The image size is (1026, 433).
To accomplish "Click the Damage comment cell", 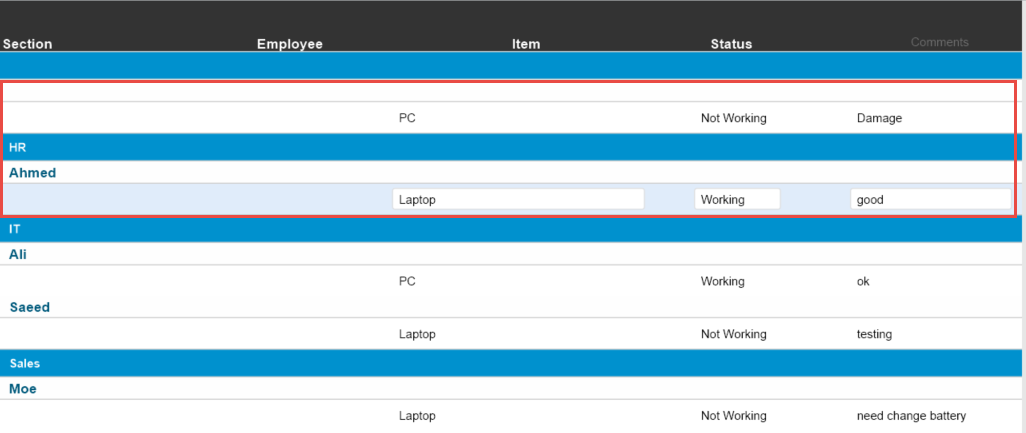I will [879, 118].
